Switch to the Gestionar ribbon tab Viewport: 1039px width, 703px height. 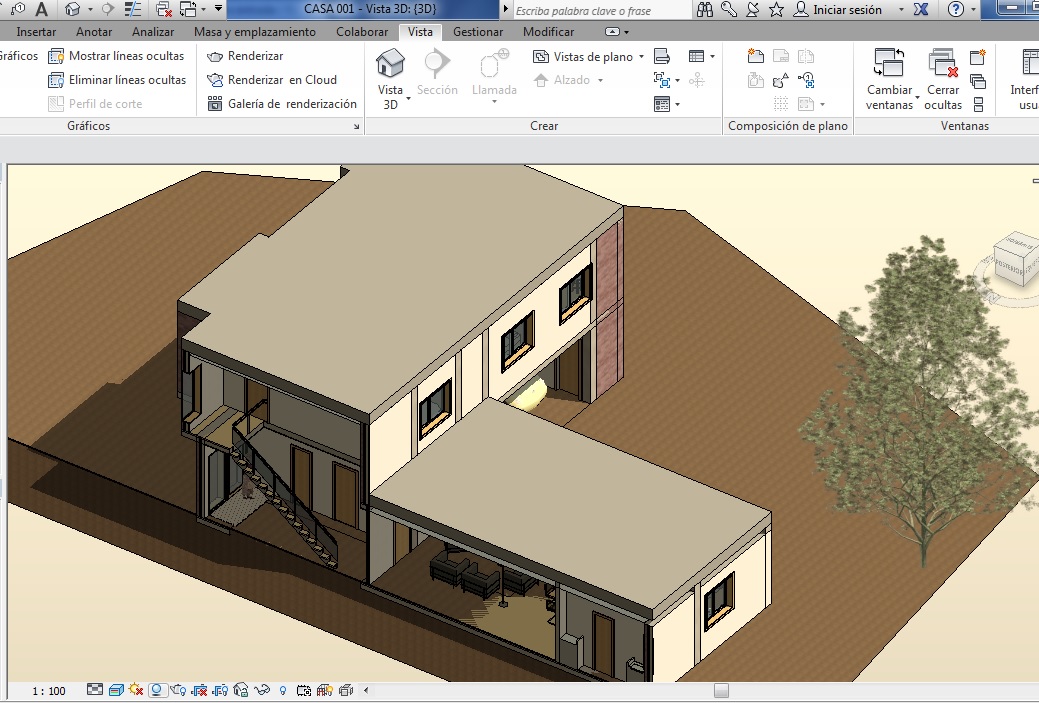tap(478, 32)
